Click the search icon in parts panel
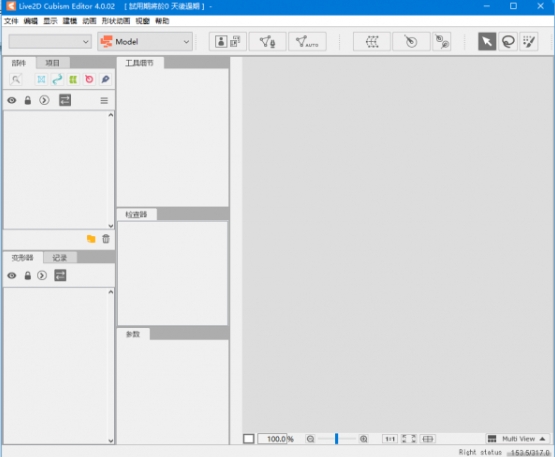 [16, 79]
